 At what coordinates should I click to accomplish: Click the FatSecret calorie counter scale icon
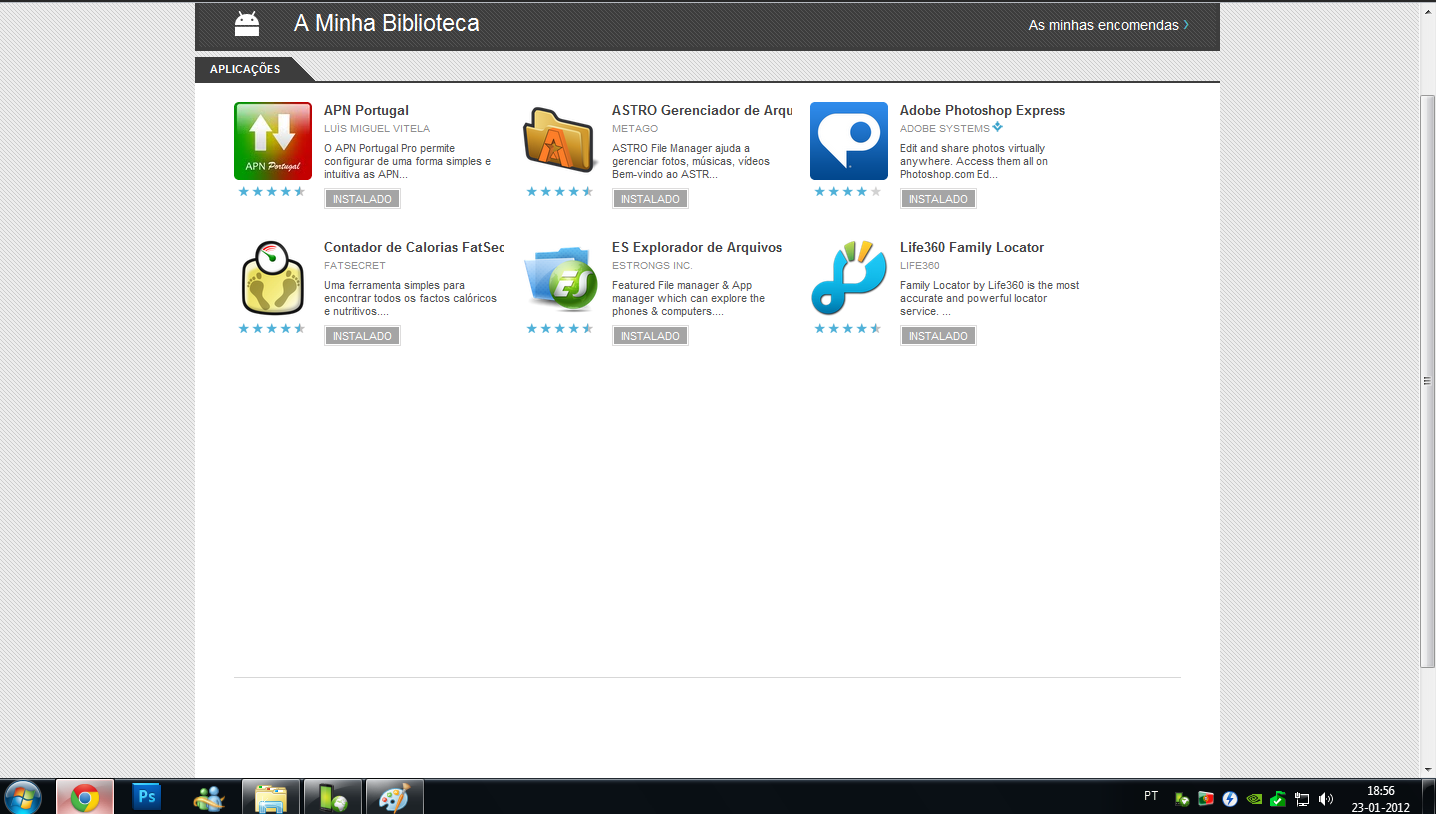pos(272,278)
